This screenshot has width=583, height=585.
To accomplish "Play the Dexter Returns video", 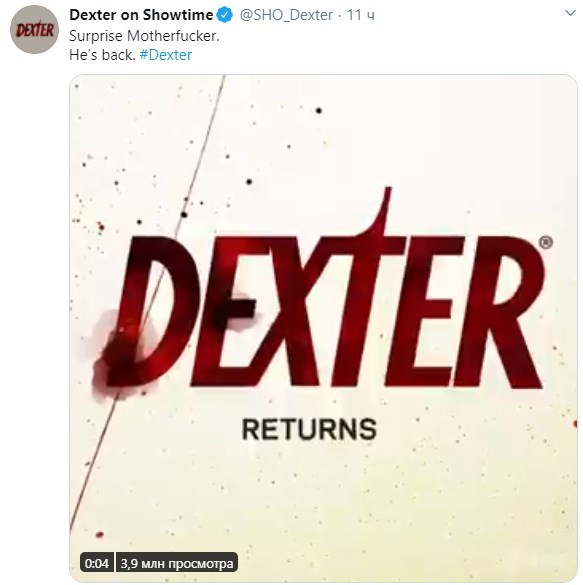I will (x=323, y=328).
